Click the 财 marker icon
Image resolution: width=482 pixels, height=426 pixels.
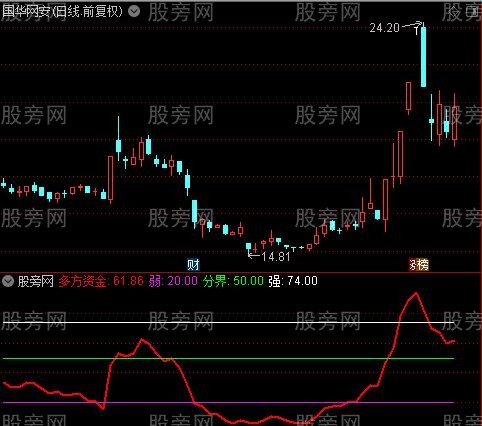click(x=193, y=265)
